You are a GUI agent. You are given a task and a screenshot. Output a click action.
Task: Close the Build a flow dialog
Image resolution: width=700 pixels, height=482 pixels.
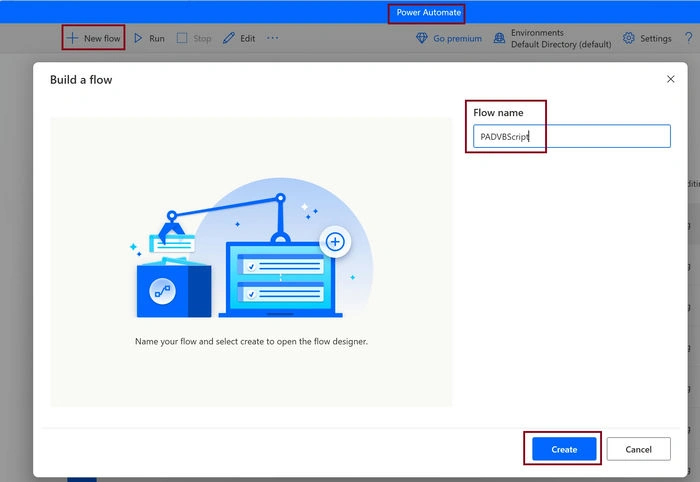point(671,79)
